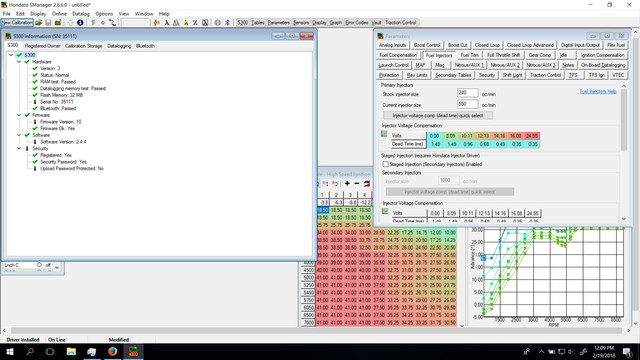640x360 pixels.
Task: Click the red flag icon in table toolbar
Action: pos(367,184)
